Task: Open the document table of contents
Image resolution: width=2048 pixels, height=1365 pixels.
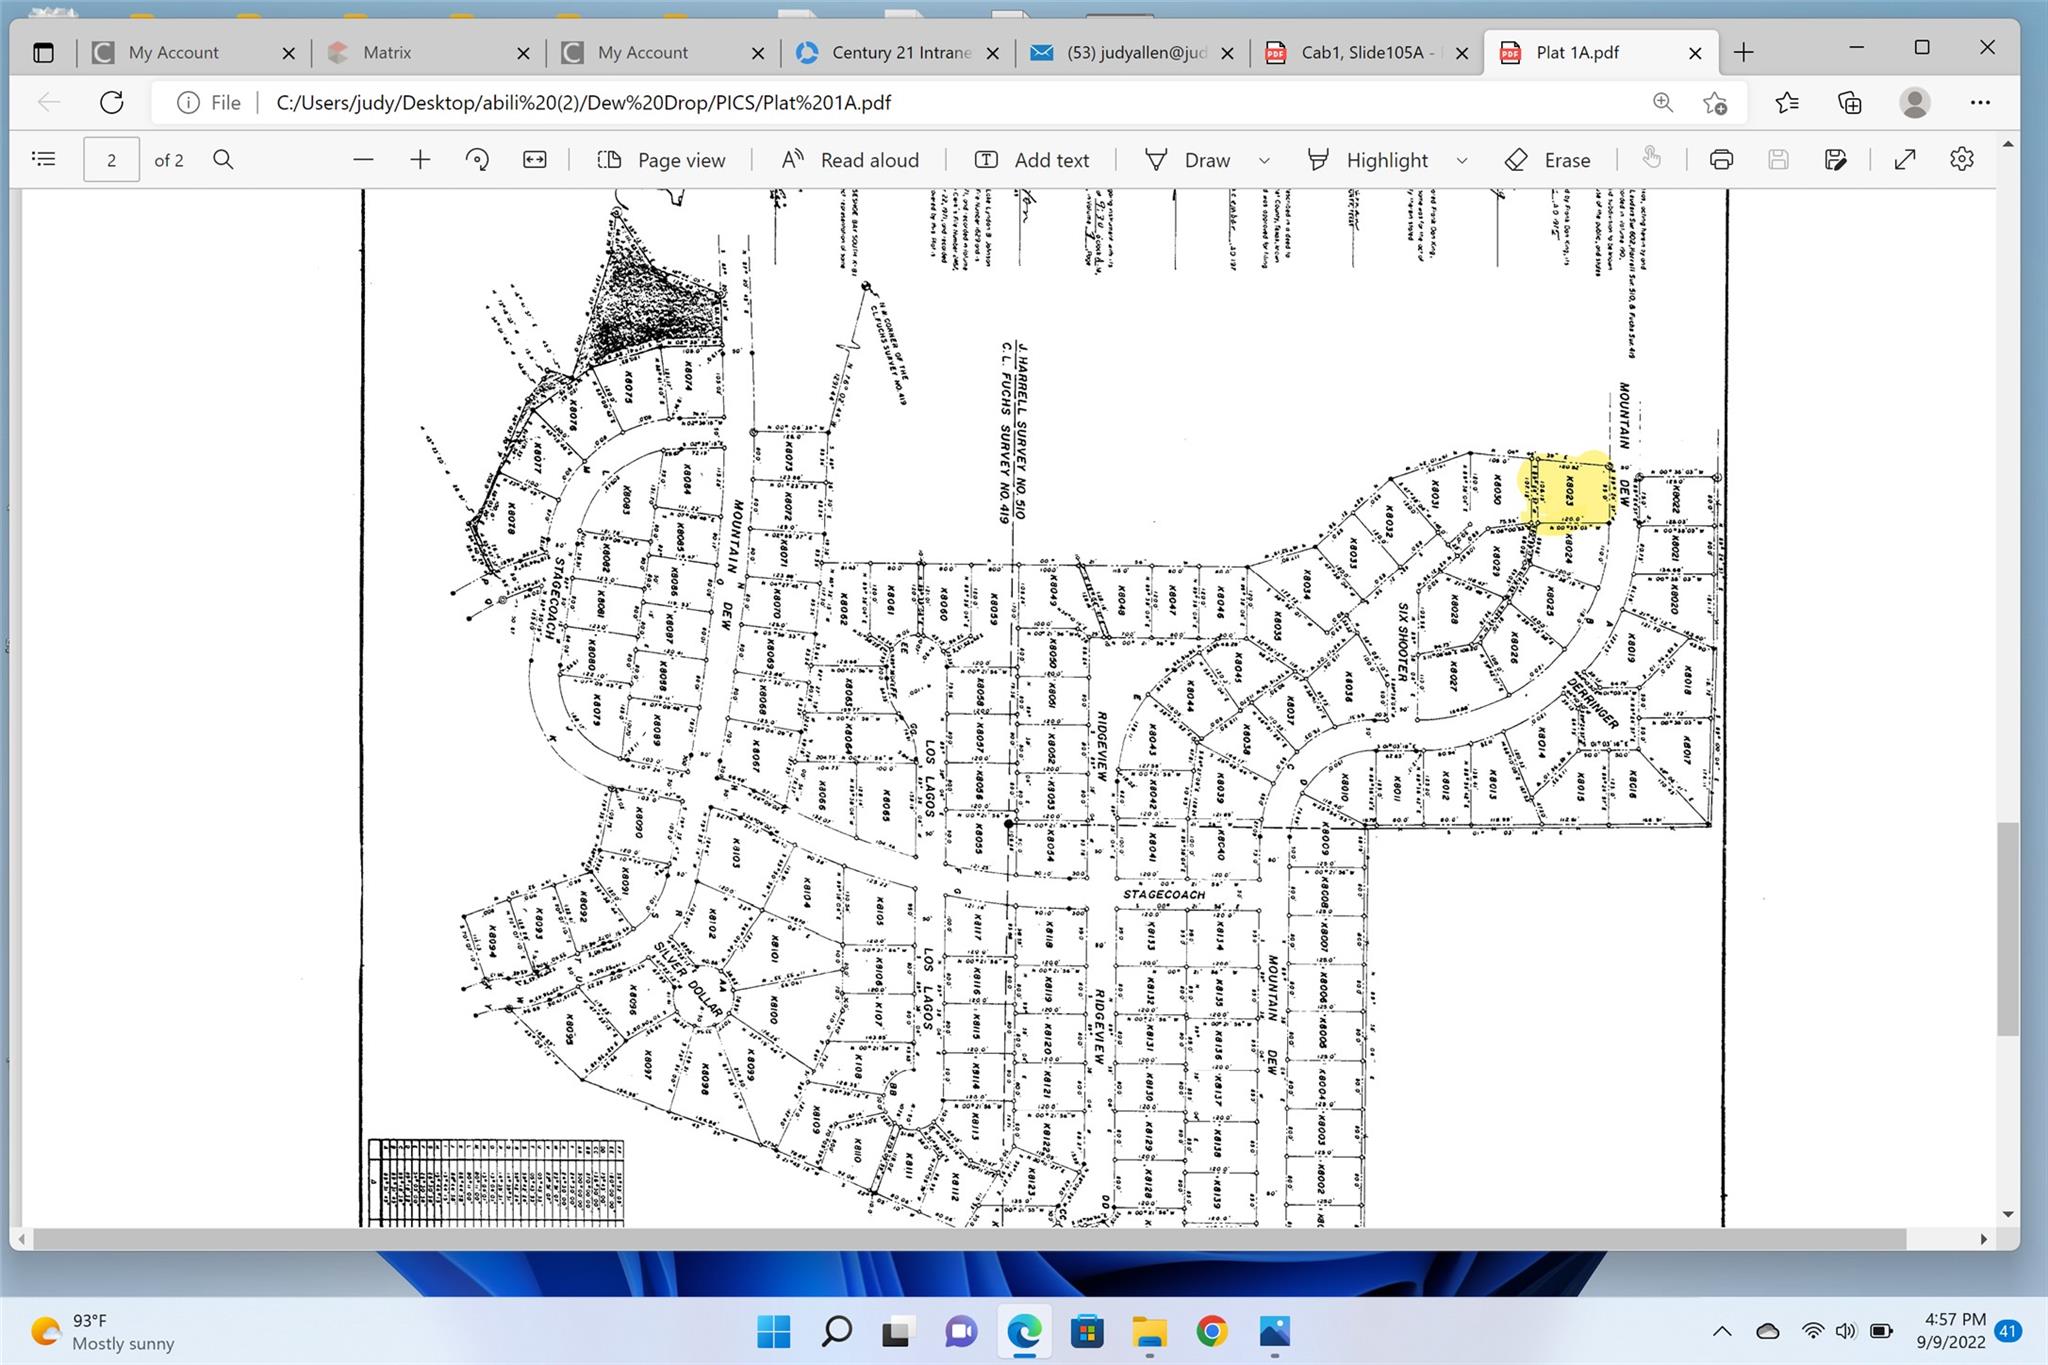Action: (x=44, y=159)
